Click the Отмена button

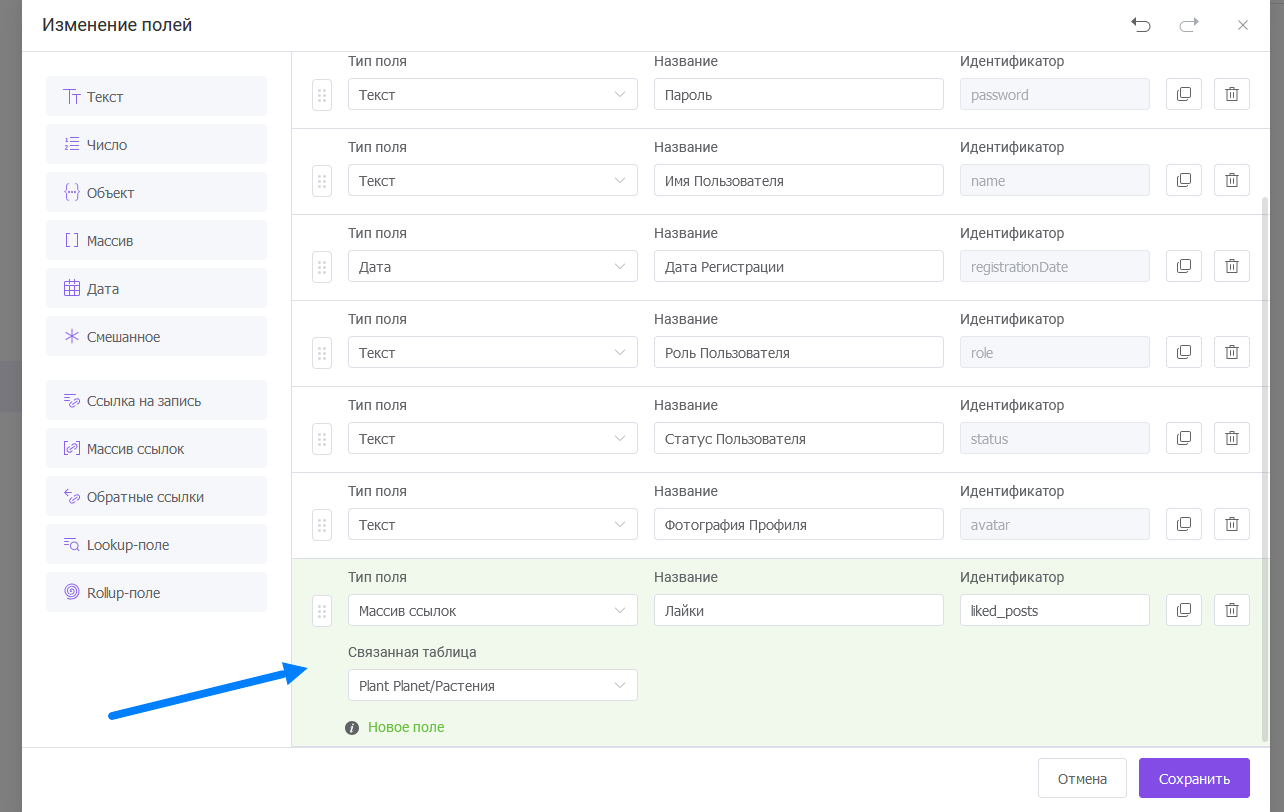point(1082,778)
